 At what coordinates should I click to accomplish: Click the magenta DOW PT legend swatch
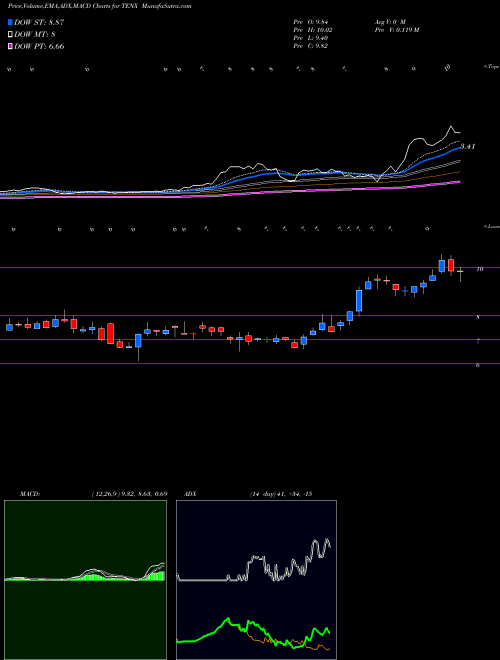click(x=10, y=46)
